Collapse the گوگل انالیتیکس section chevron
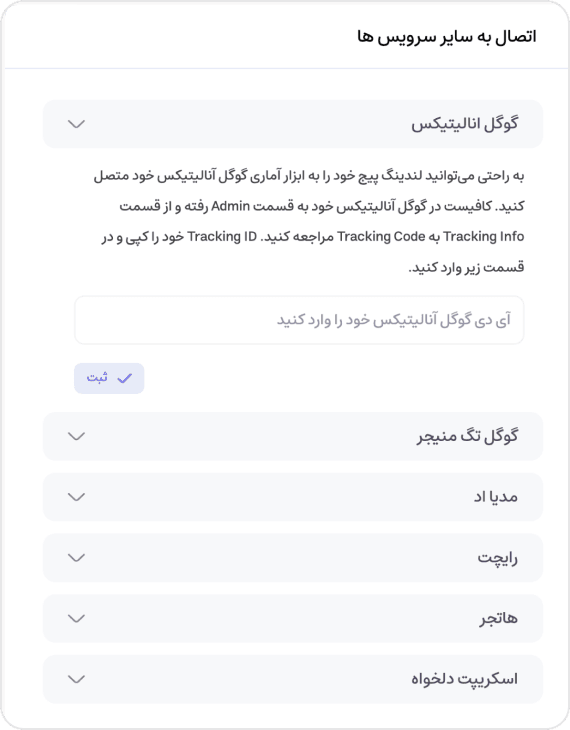This screenshot has width=570, height=730. tap(76, 124)
